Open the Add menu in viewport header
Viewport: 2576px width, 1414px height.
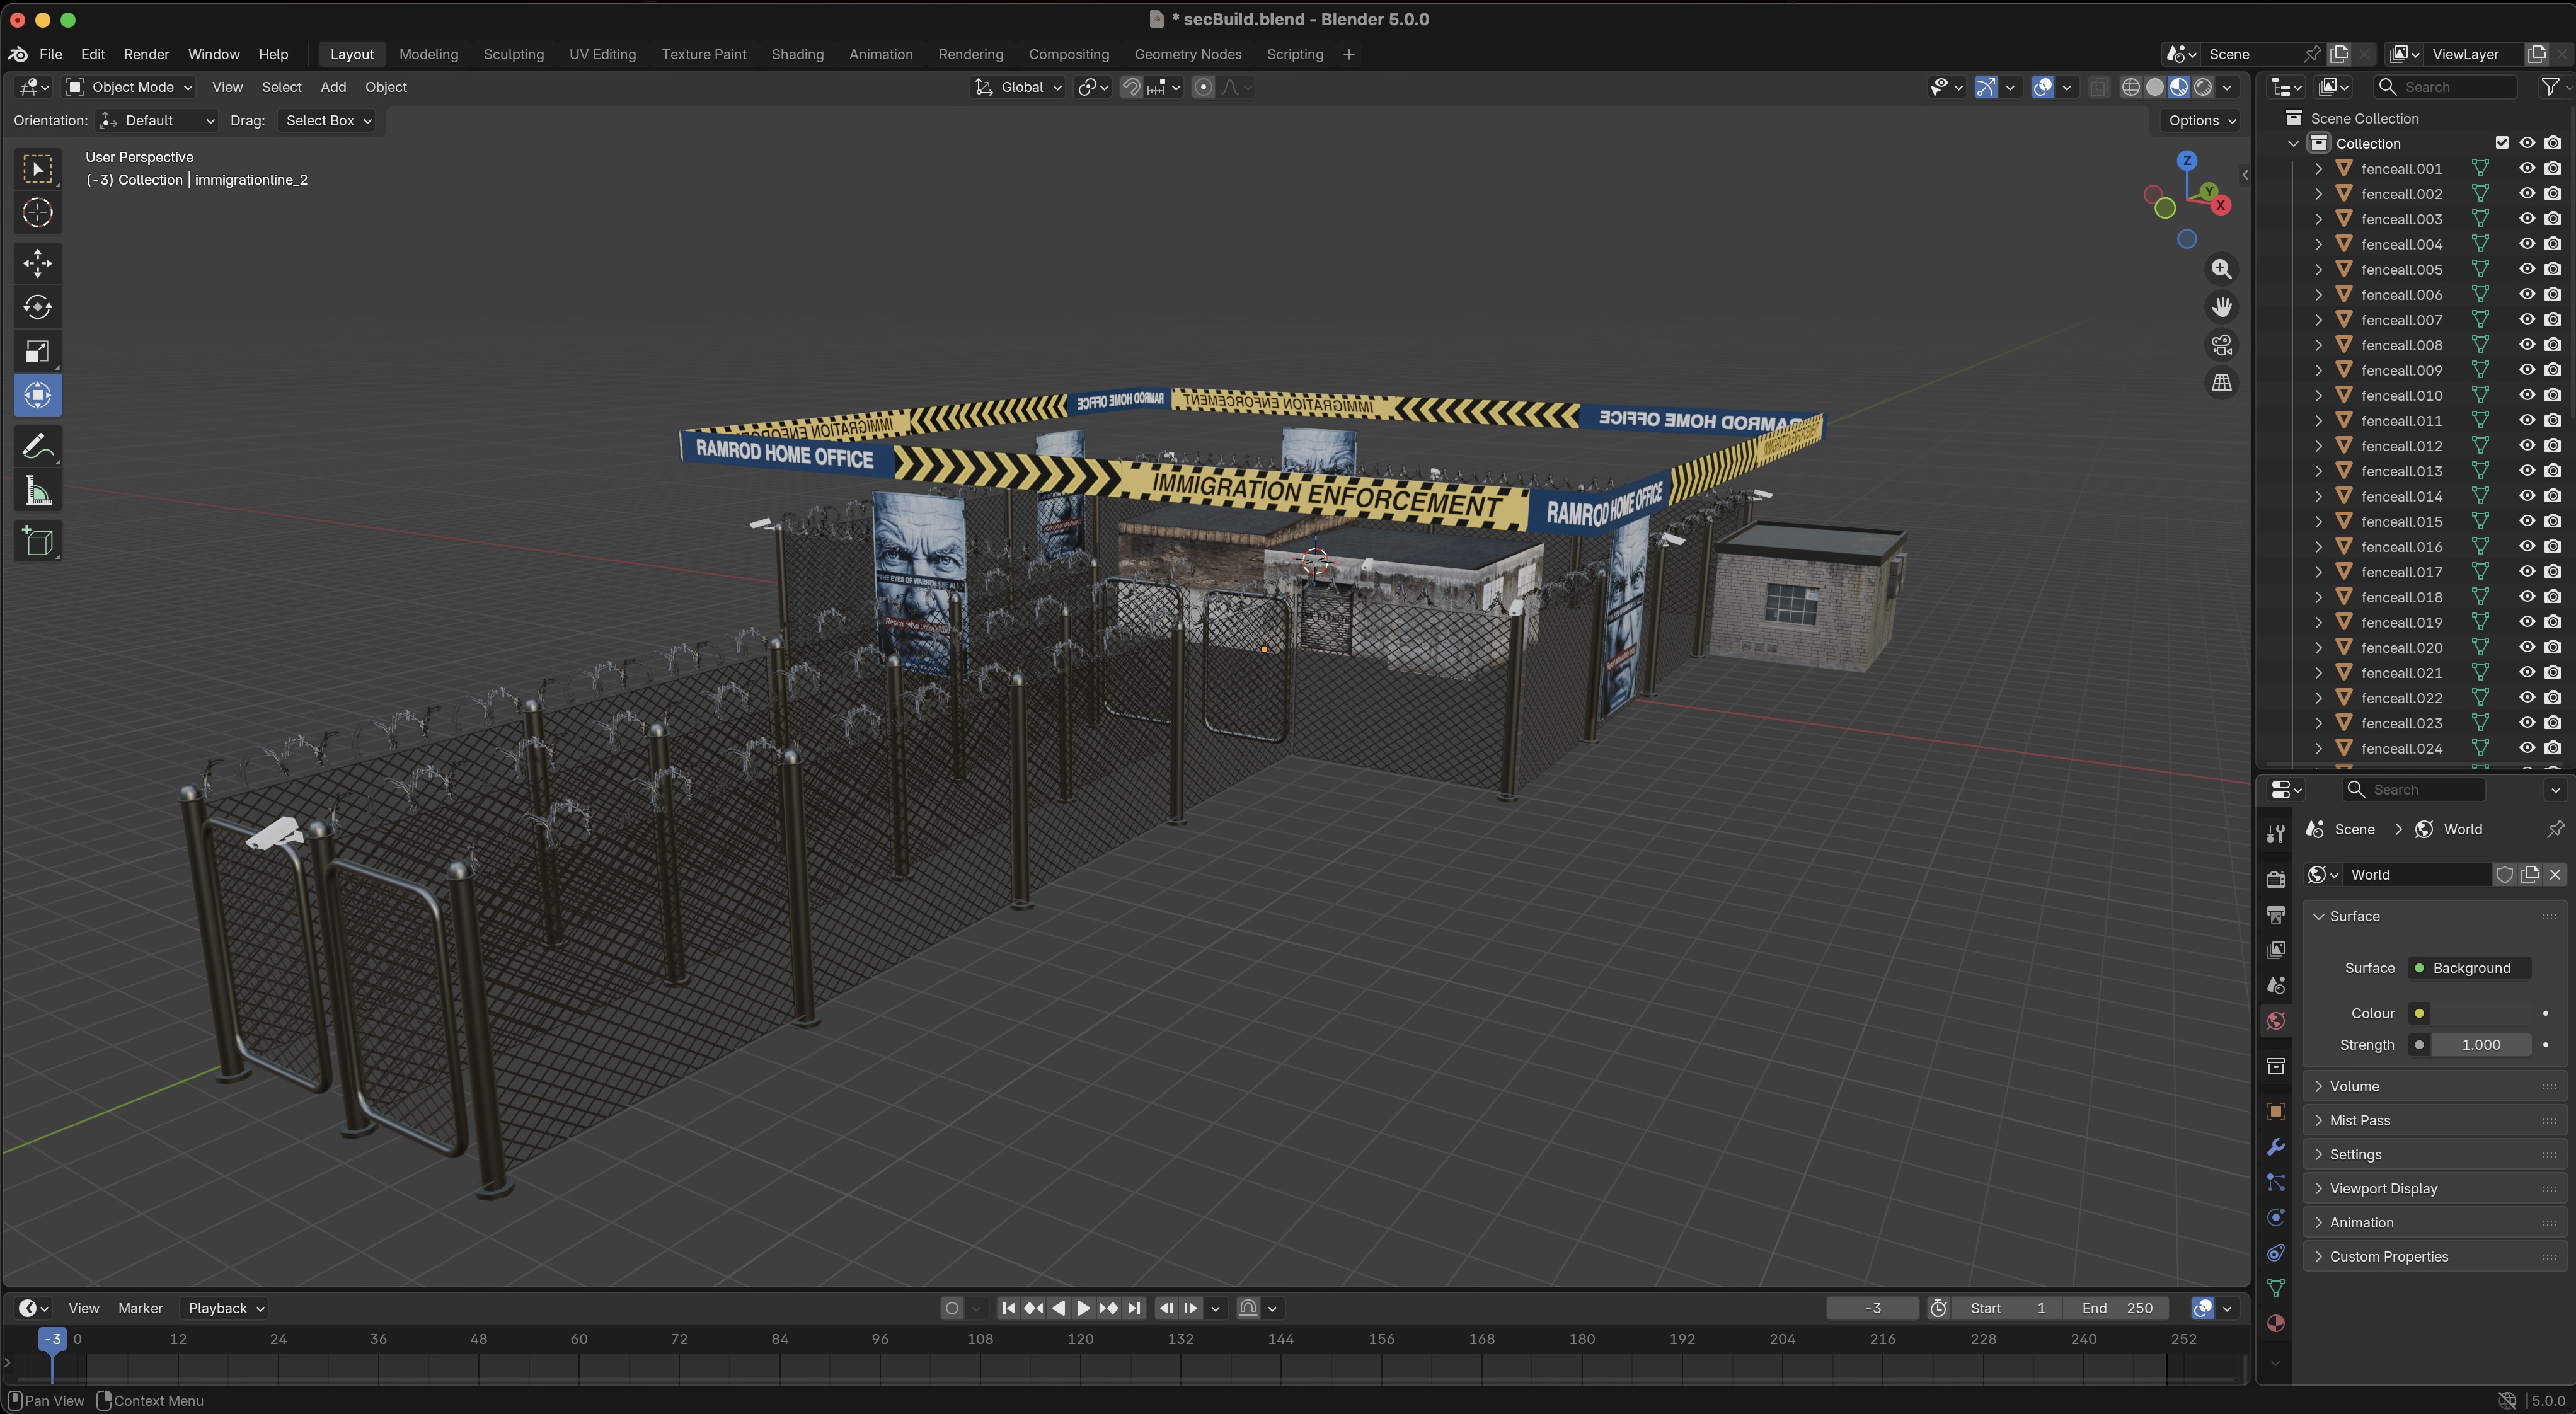[x=333, y=87]
